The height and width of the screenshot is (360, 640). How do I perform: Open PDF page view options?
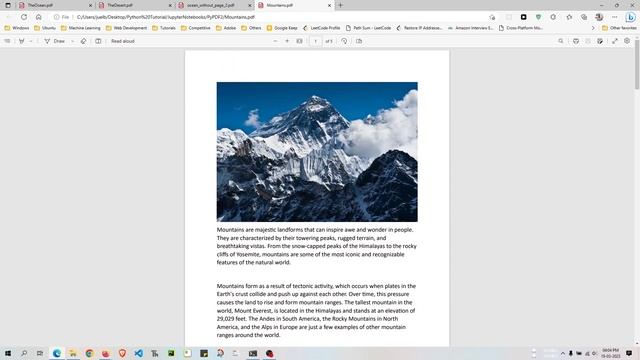pos(359,41)
